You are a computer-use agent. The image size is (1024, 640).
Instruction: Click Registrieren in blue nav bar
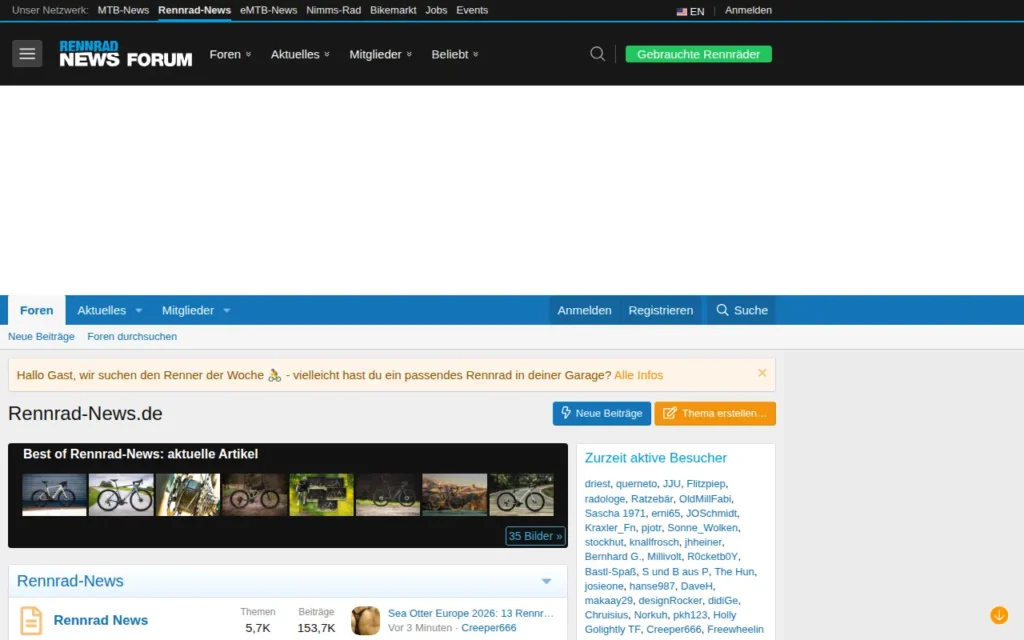pos(661,310)
